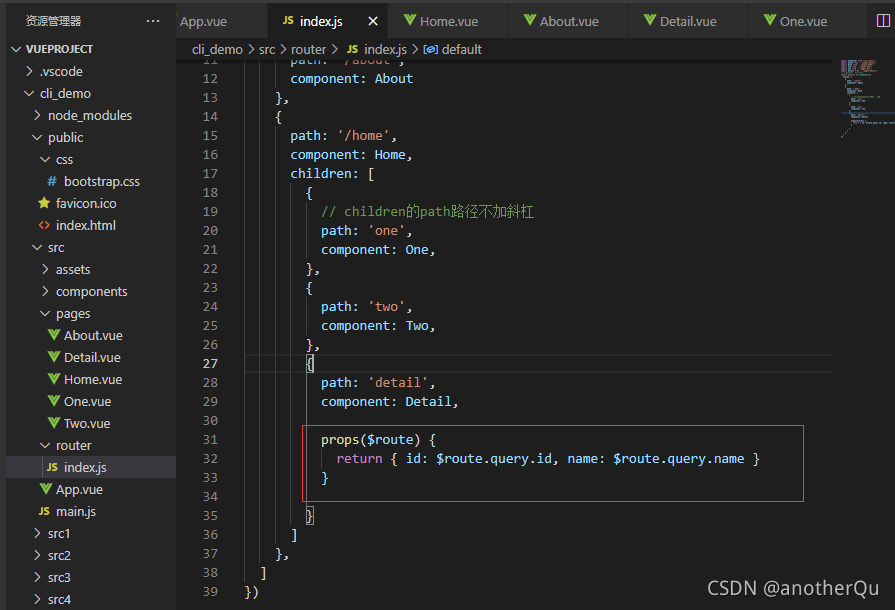This screenshot has height=610, width=895.
Task: Switch to the About.vue editor tab
Action: tap(568, 21)
